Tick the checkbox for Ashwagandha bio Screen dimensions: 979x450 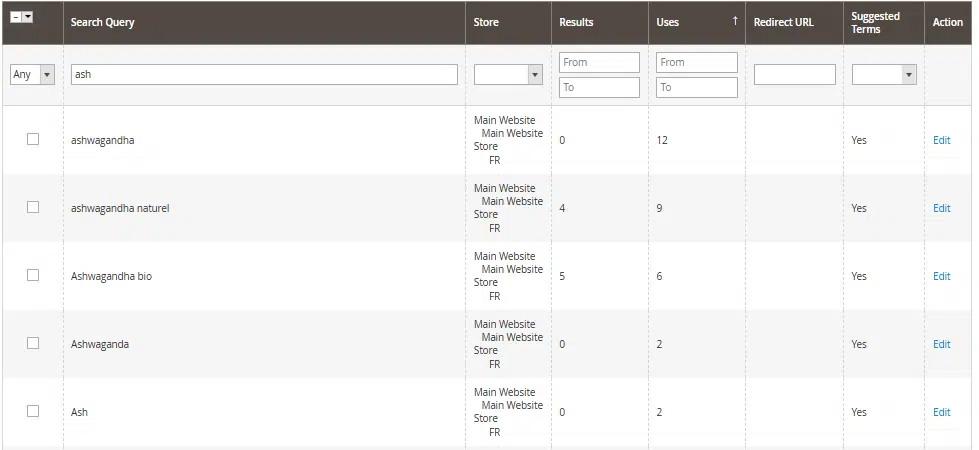point(33,275)
